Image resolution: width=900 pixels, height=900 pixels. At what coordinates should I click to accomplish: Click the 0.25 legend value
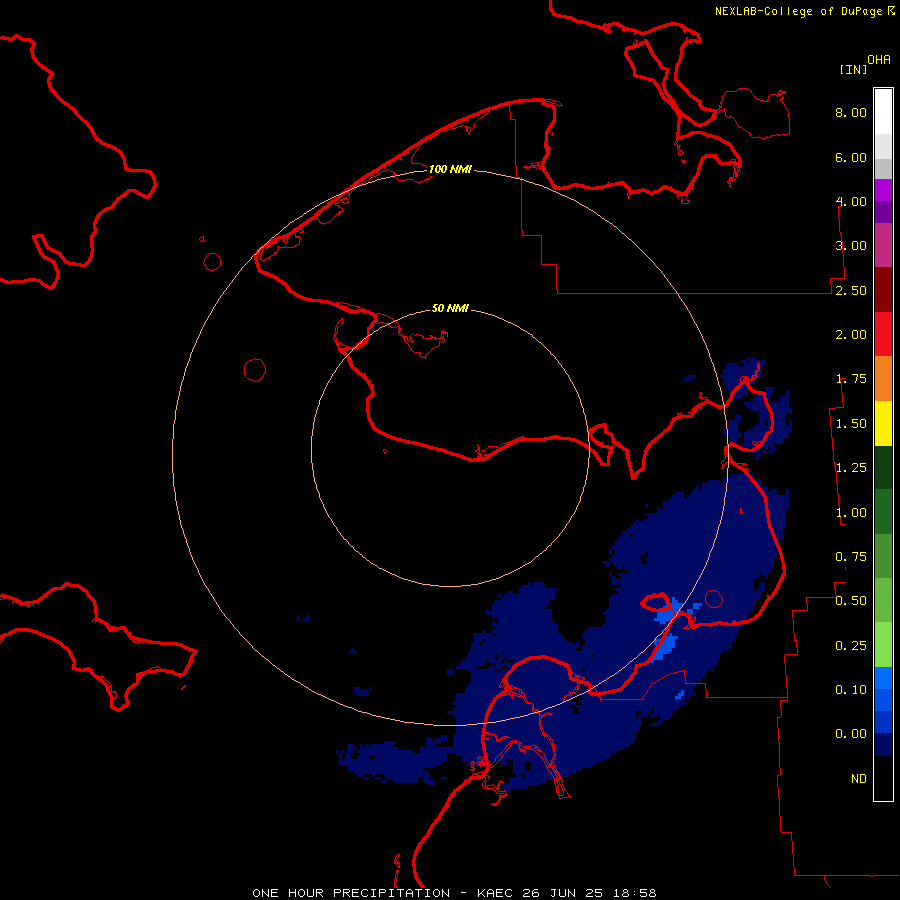coord(851,646)
